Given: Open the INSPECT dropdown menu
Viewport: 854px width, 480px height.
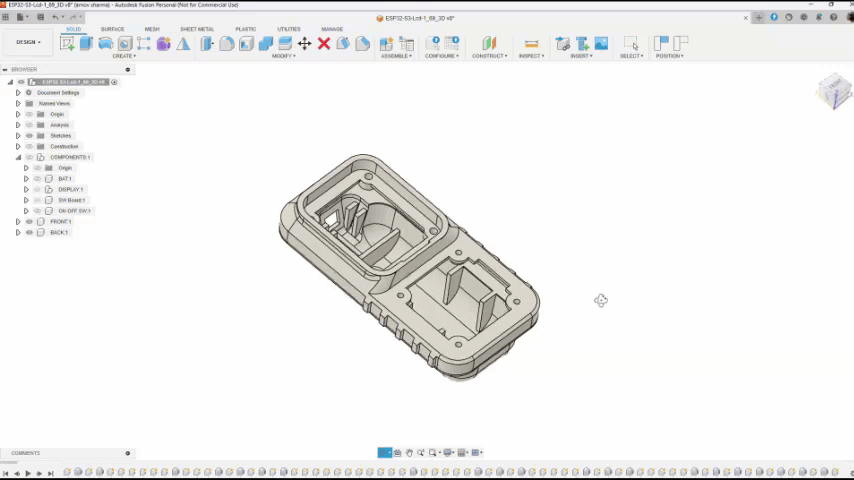Looking at the screenshot, I should (532, 56).
